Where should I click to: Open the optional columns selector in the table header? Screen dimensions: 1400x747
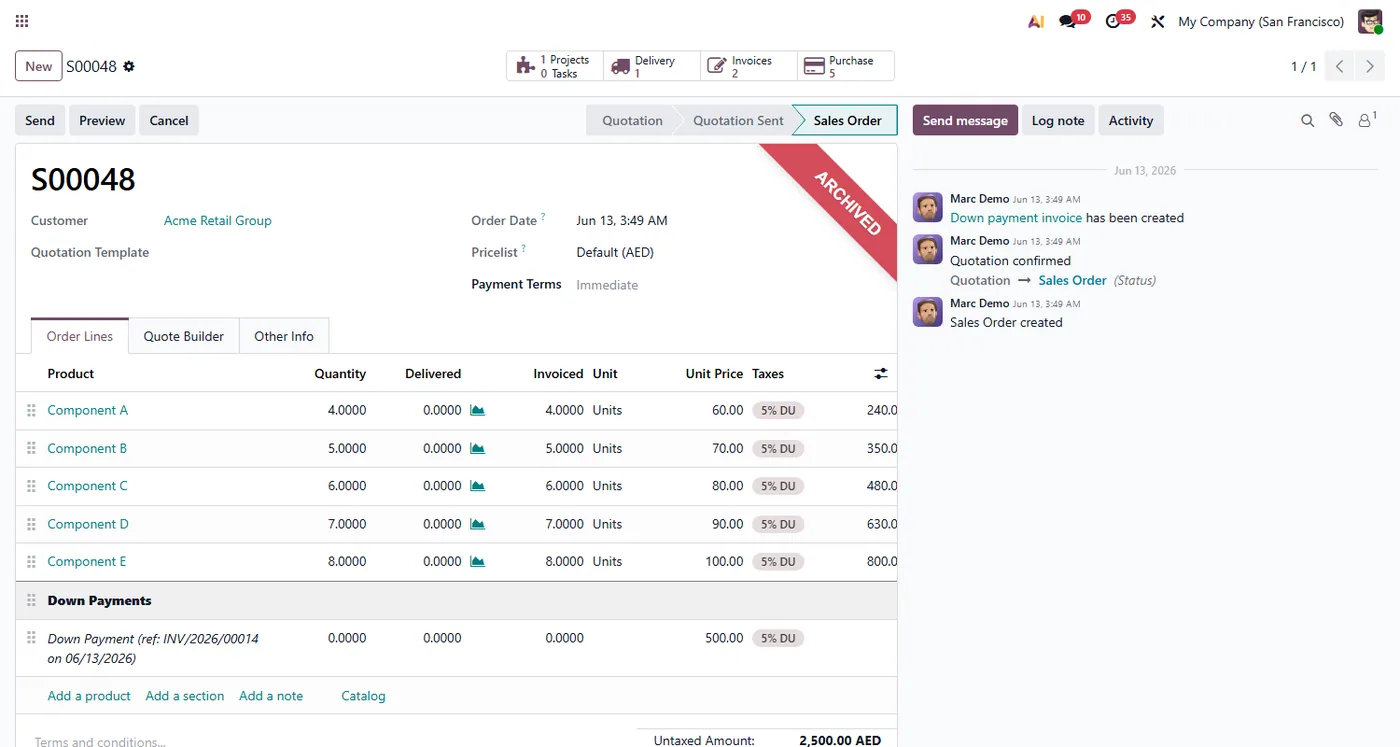881,374
